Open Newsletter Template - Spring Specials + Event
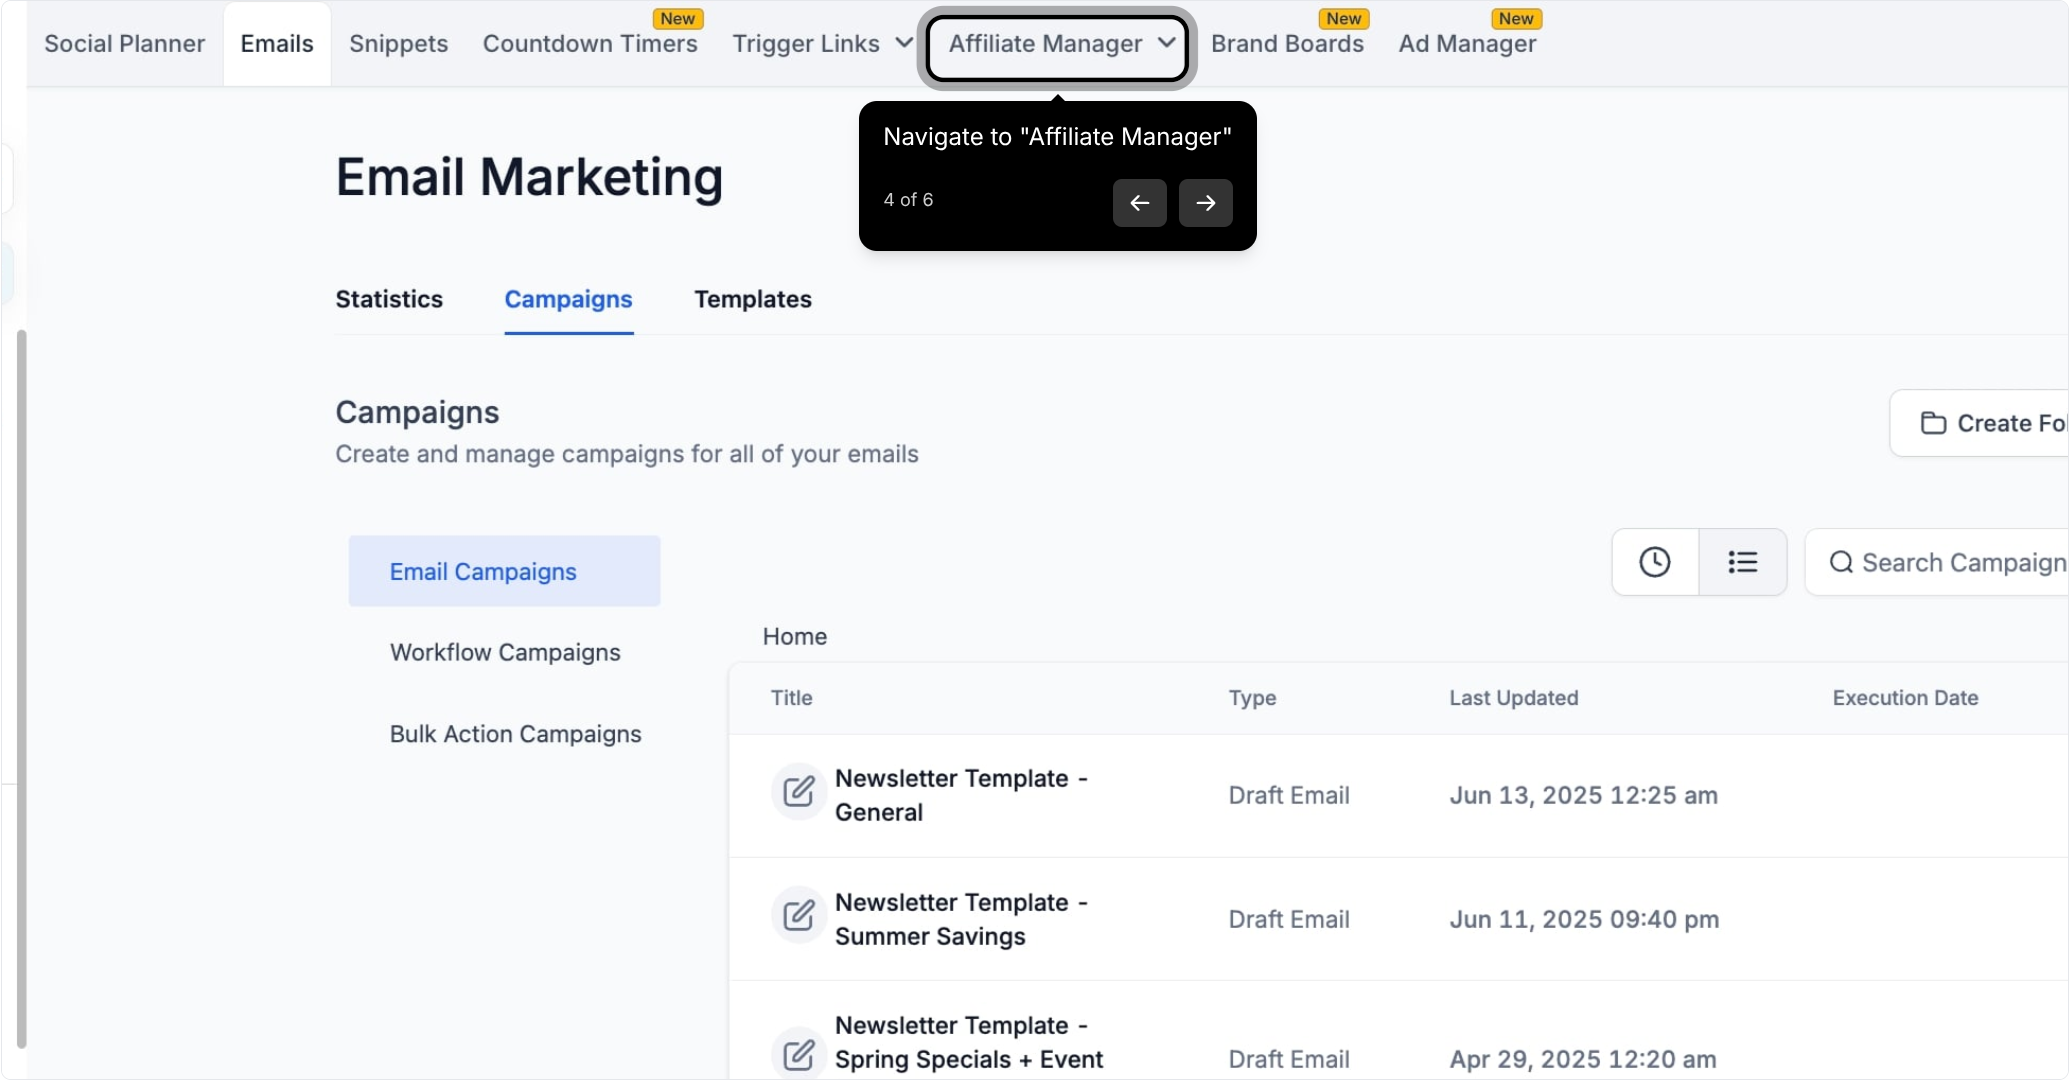The width and height of the screenshot is (2070, 1080). (x=969, y=1042)
